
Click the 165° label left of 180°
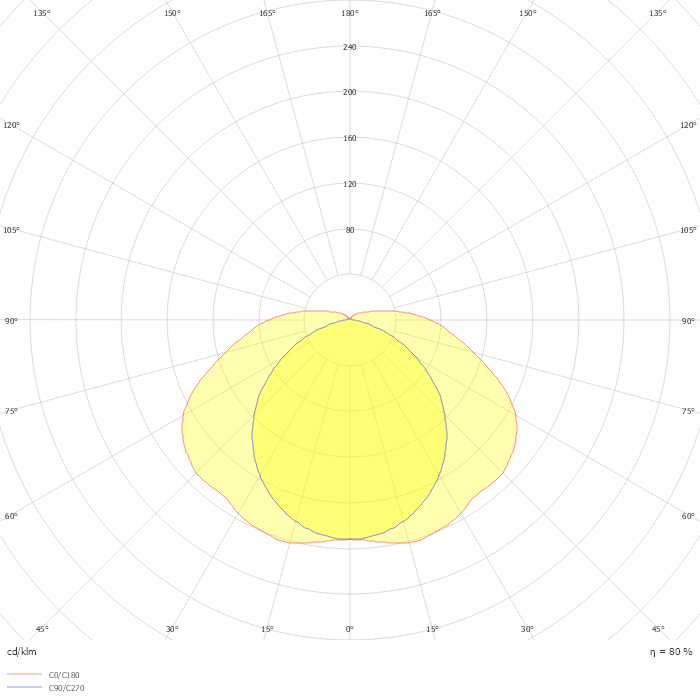click(x=267, y=13)
